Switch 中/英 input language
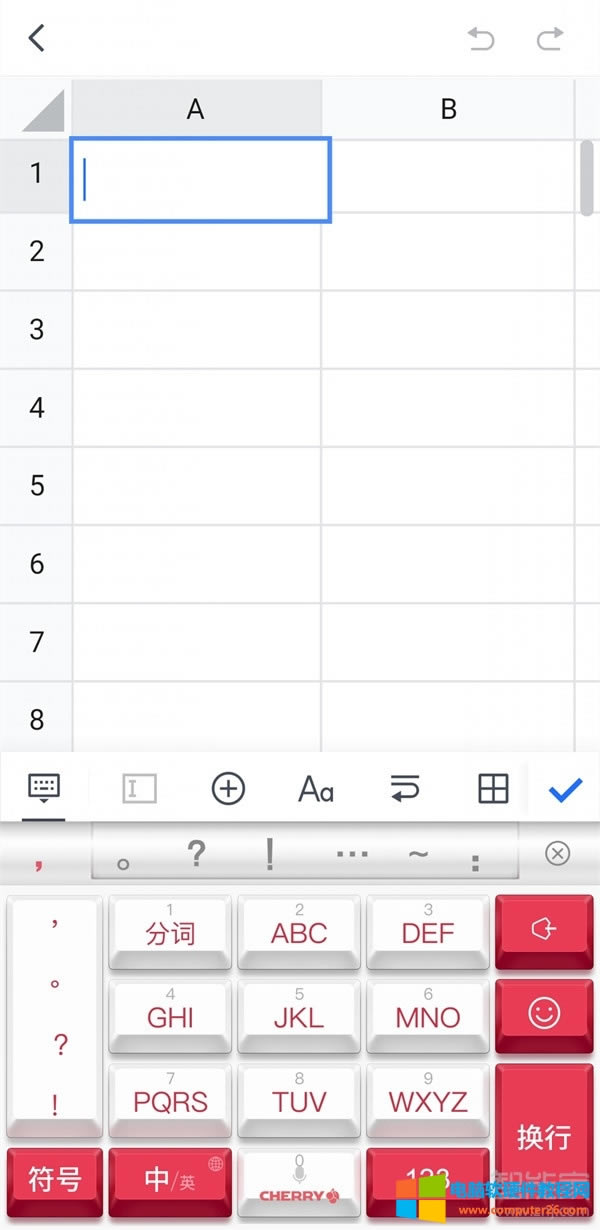The height and width of the screenshot is (1230, 600). tap(170, 1181)
